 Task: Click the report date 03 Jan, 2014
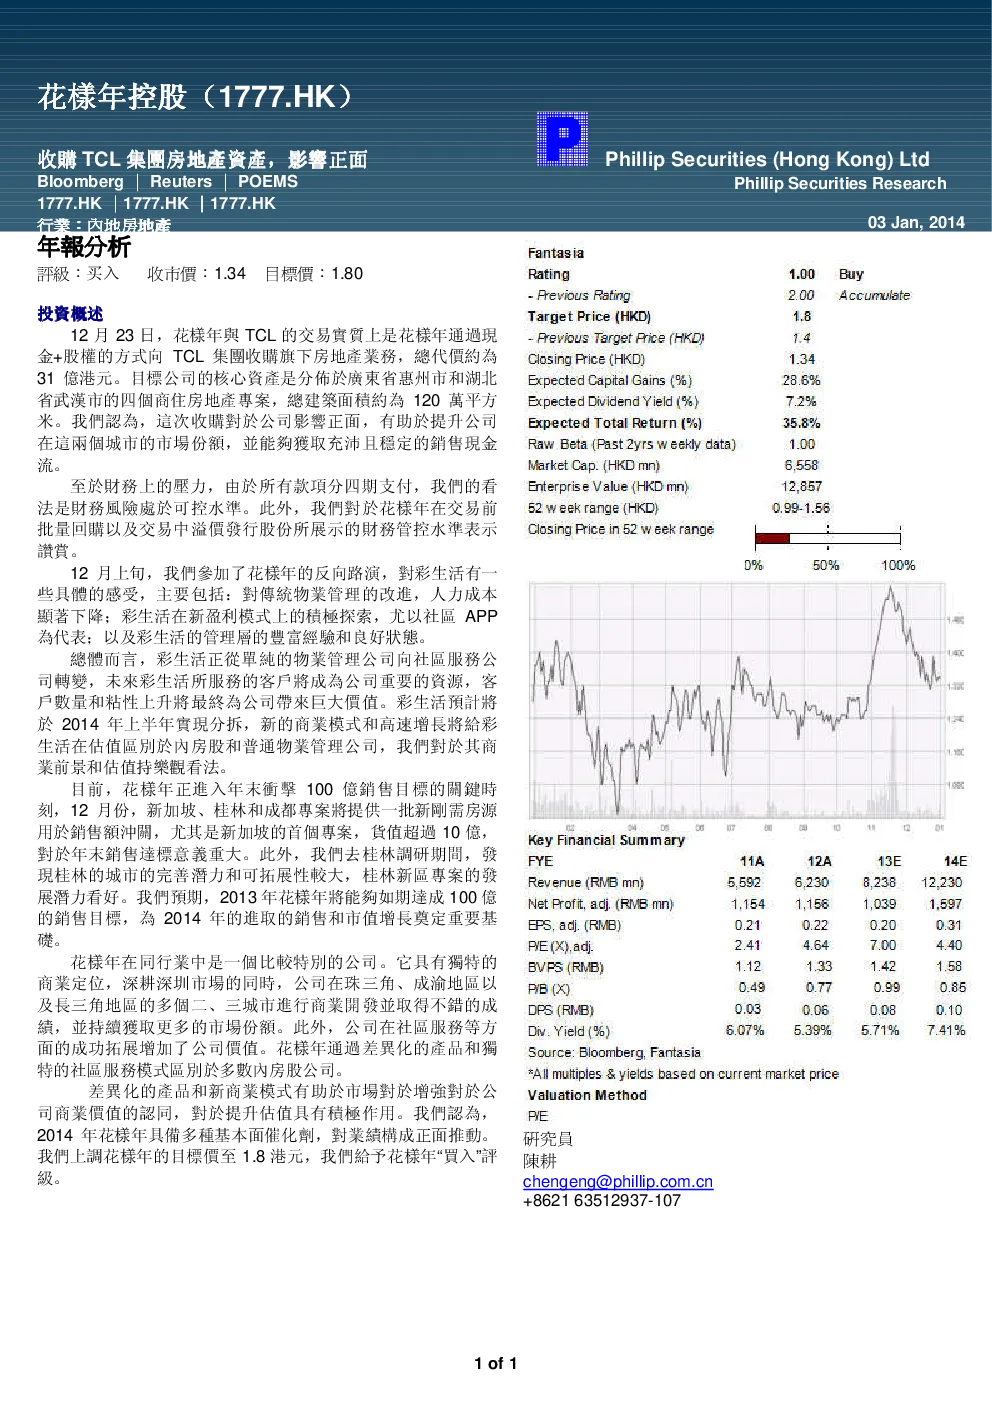pos(916,222)
